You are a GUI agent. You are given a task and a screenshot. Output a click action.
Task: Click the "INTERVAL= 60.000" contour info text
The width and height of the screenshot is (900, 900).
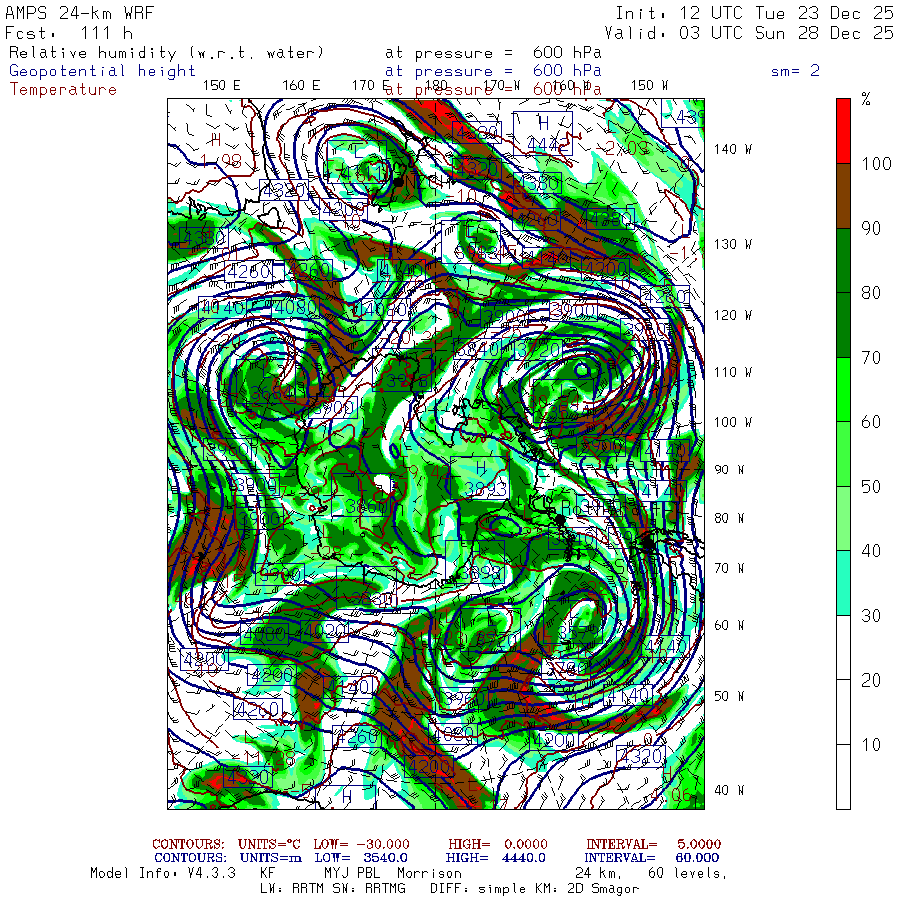653,858
